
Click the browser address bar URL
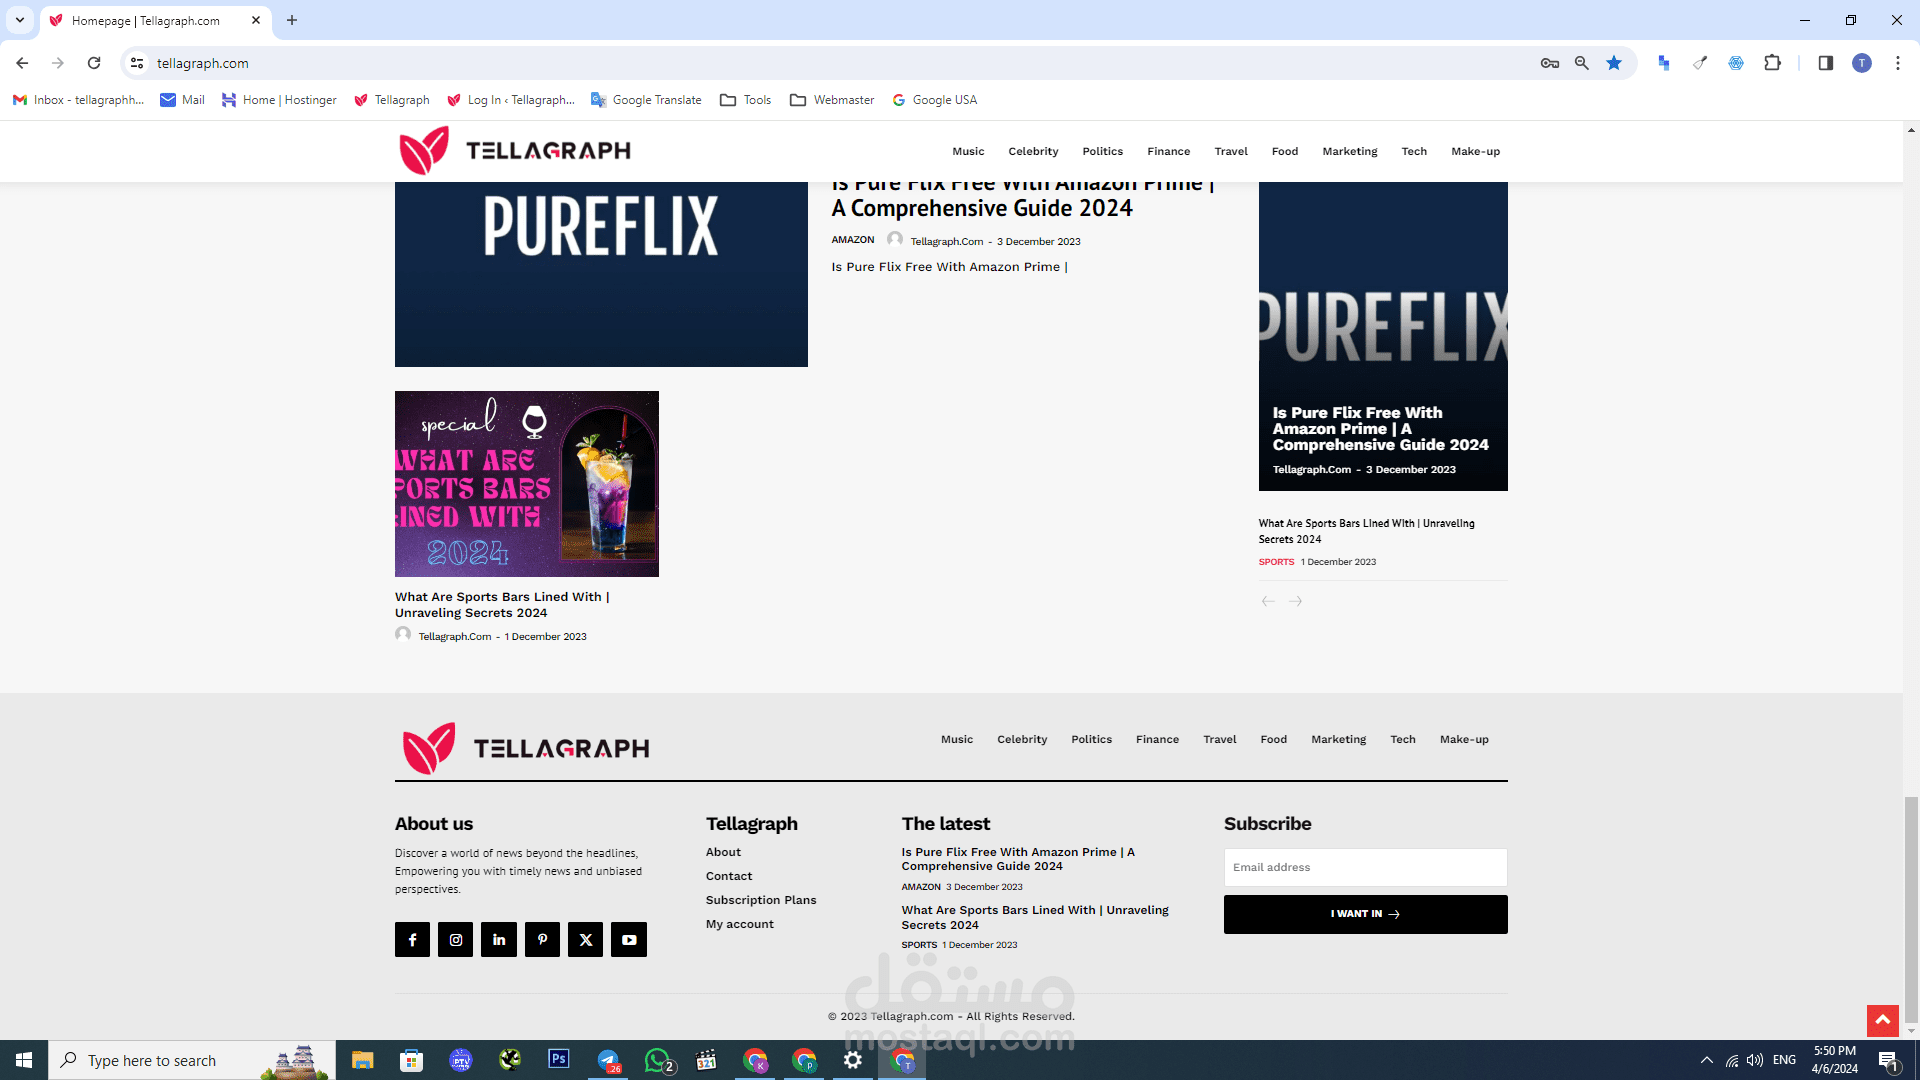(203, 63)
